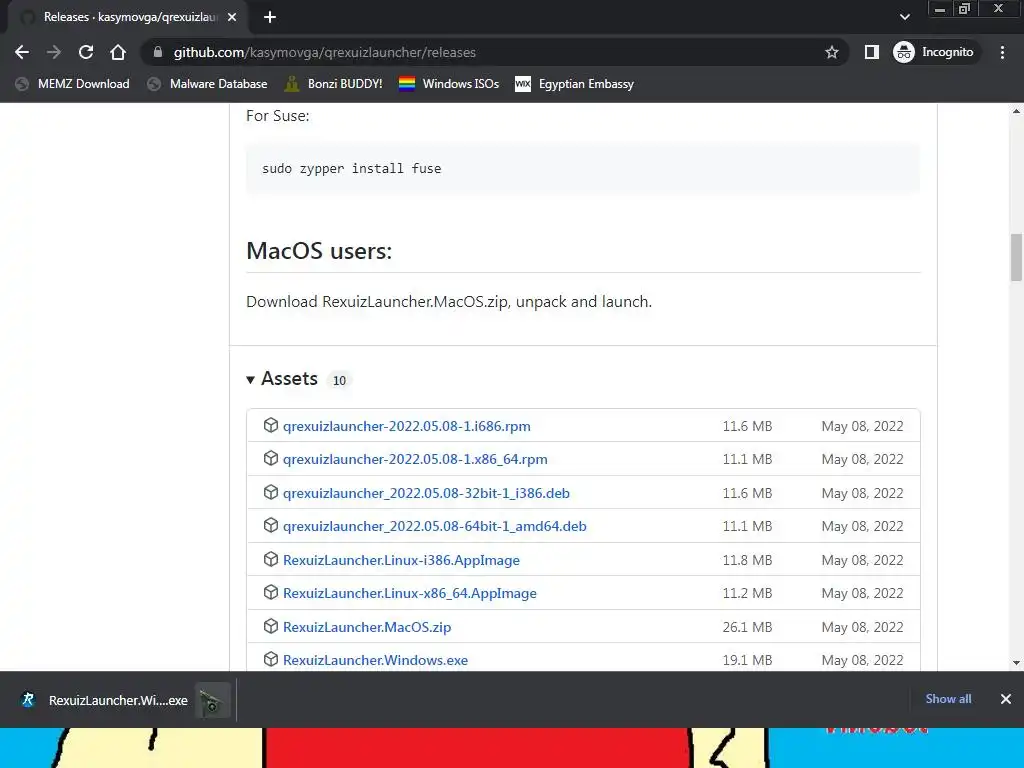The width and height of the screenshot is (1024, 768).
Task: Open the Egyptian Embassy bookmark
Action: [x=575, y=84]
